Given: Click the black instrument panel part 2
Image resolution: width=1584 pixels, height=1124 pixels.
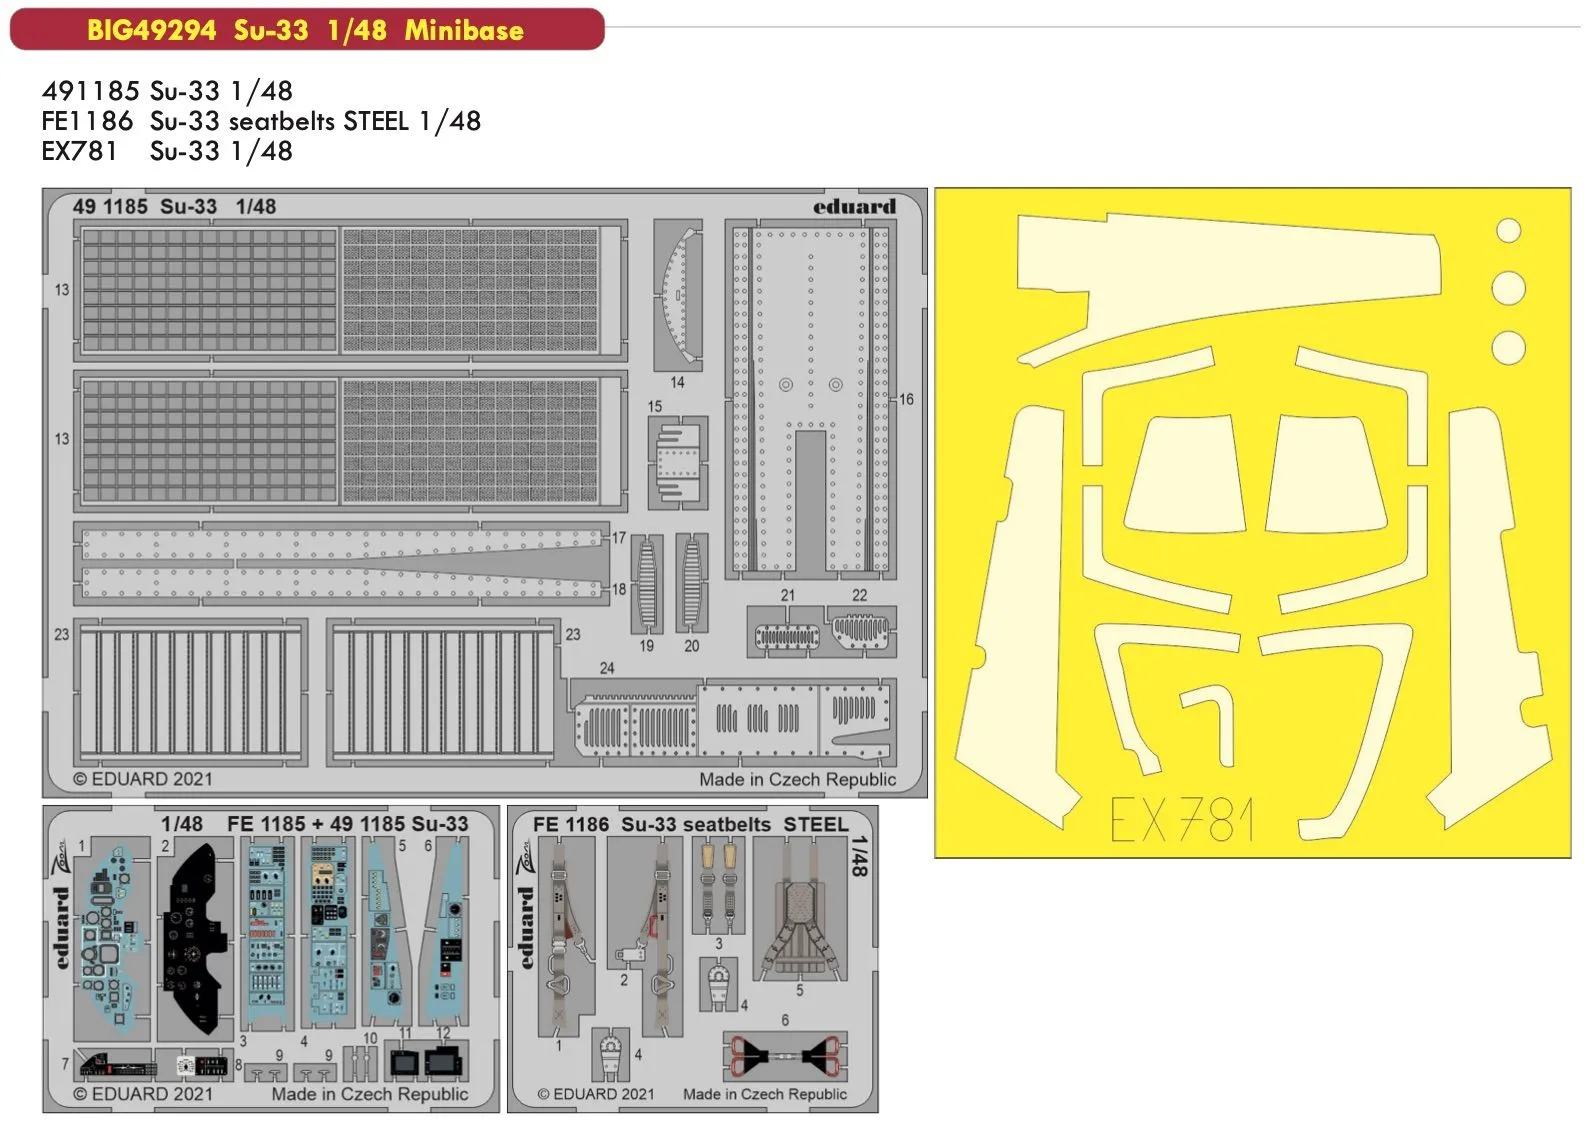Looking at the screenshot, I should click(x=193, y=937).
